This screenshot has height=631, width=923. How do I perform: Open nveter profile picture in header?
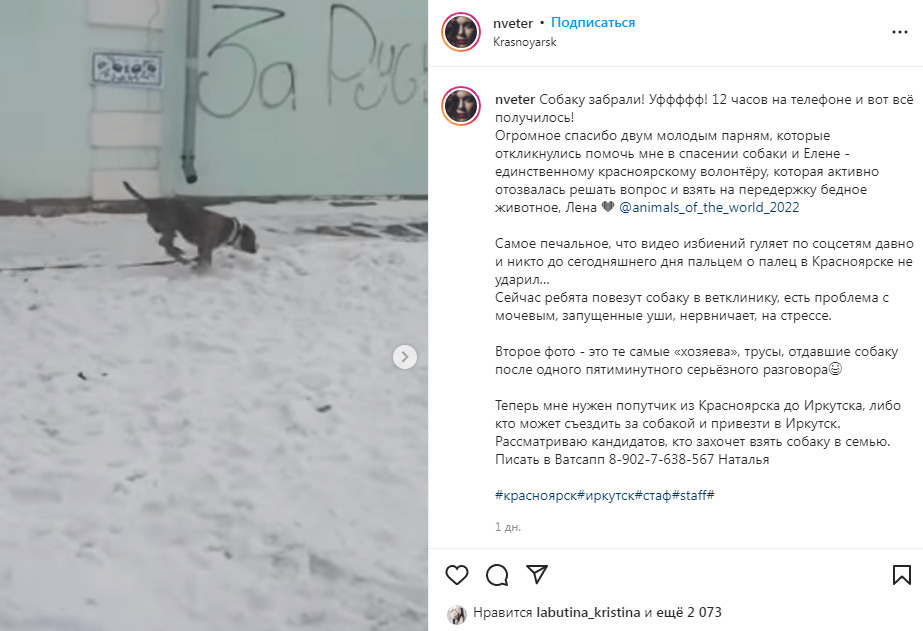461,32
